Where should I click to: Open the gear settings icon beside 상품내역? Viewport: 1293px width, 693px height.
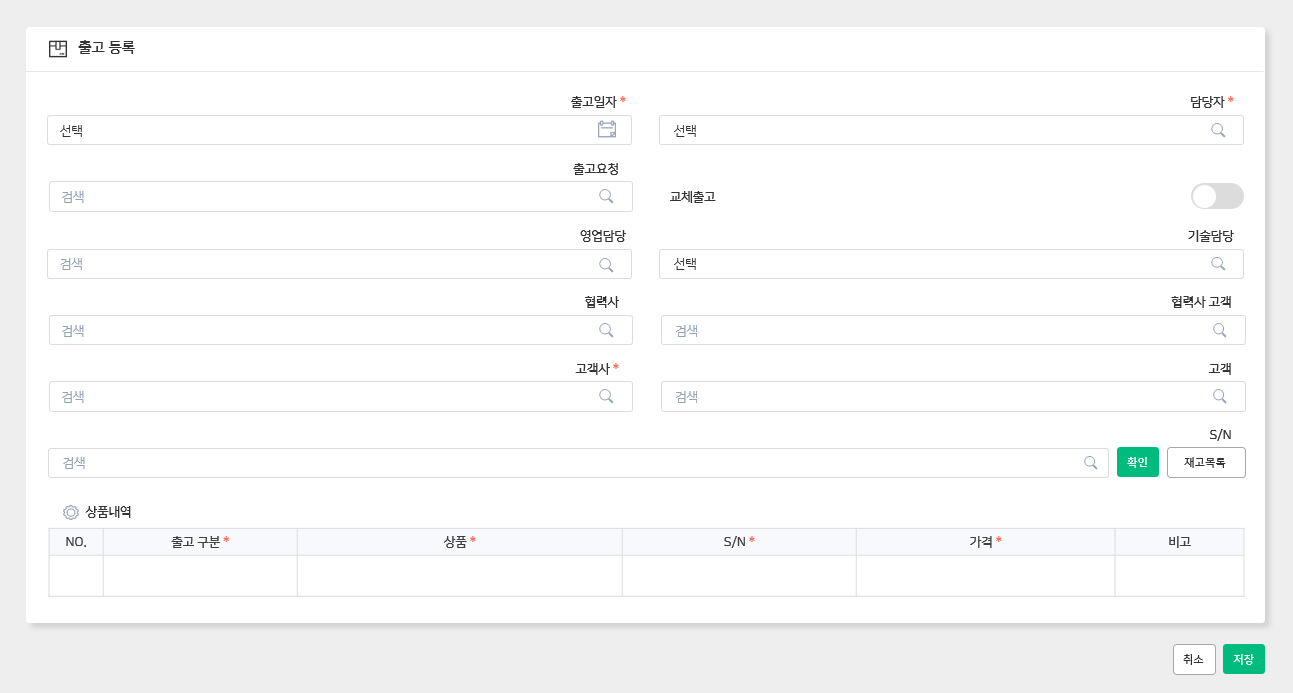click(71, 512)
